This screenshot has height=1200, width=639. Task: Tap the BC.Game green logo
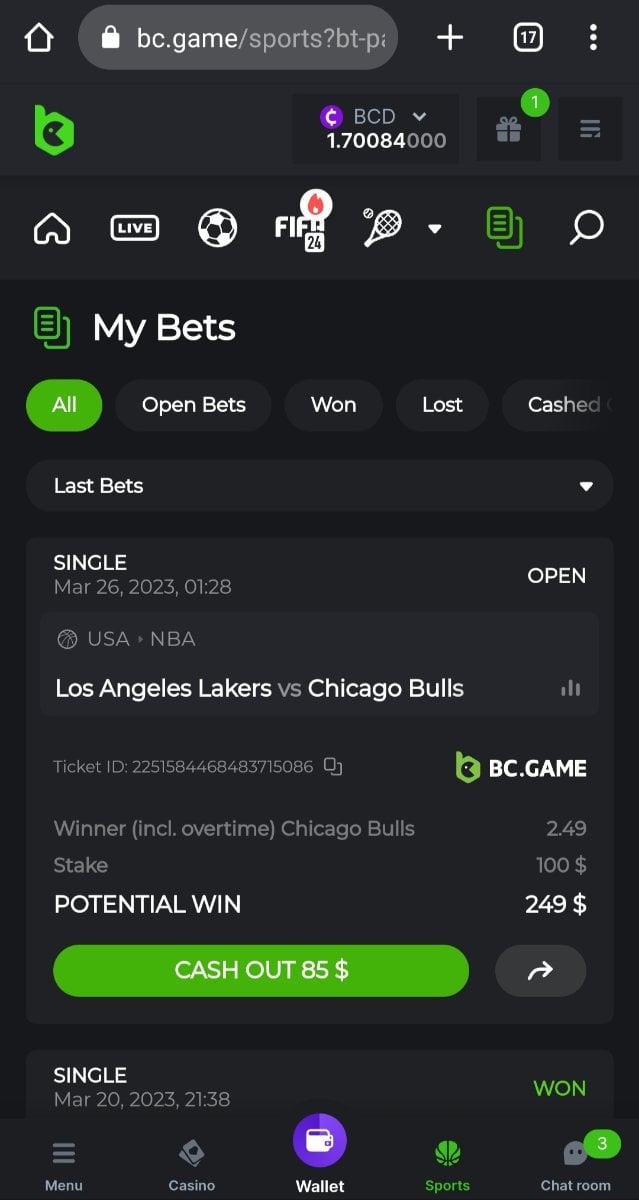pyautogui.click(x=54, y=130)
